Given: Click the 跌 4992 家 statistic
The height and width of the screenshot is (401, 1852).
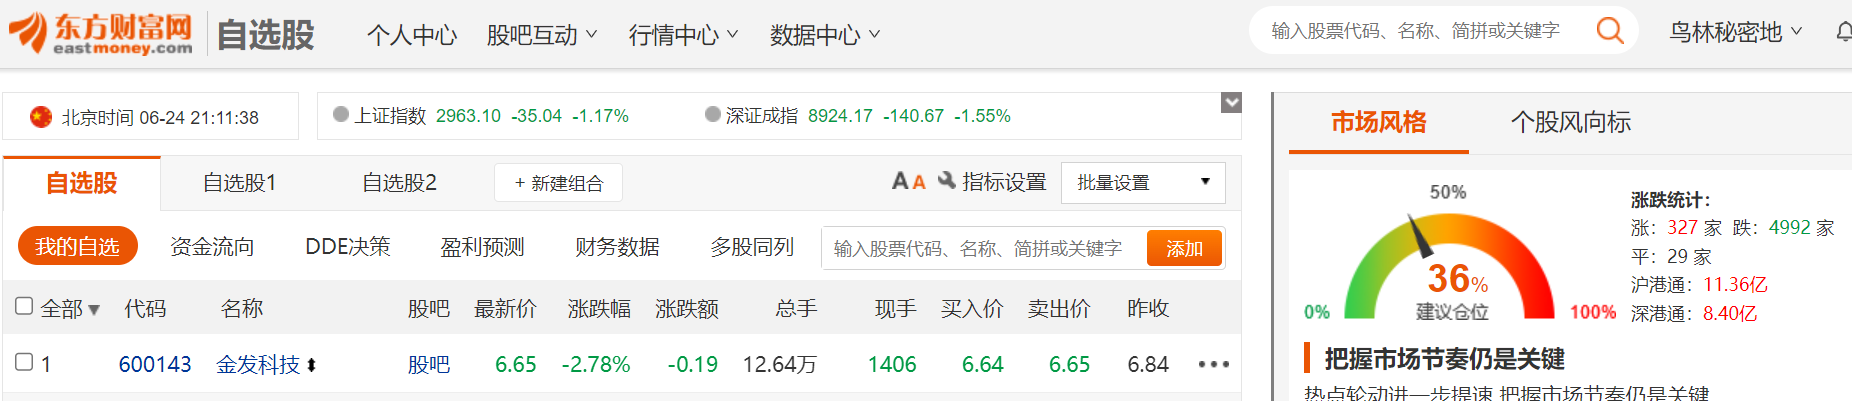Looking at the screenshot, I should click(x=1784, y=228).
